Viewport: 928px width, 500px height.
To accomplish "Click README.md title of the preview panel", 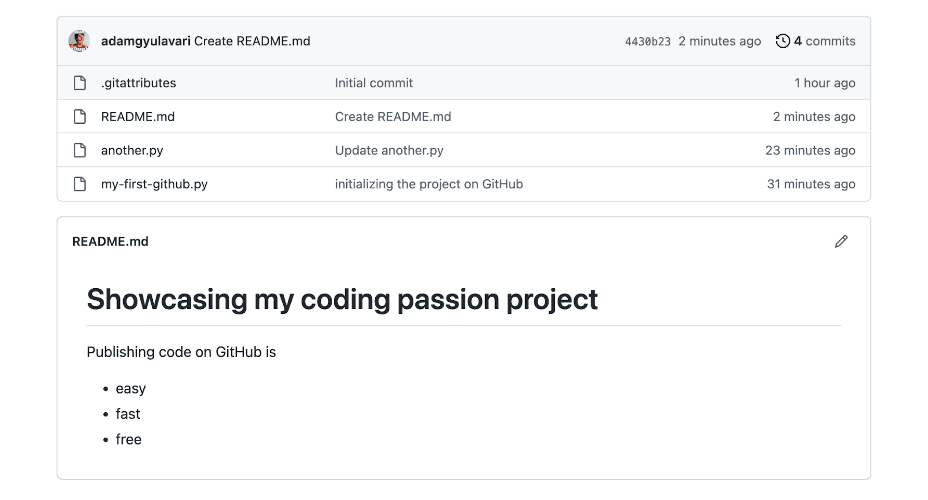I will [110, 241].
